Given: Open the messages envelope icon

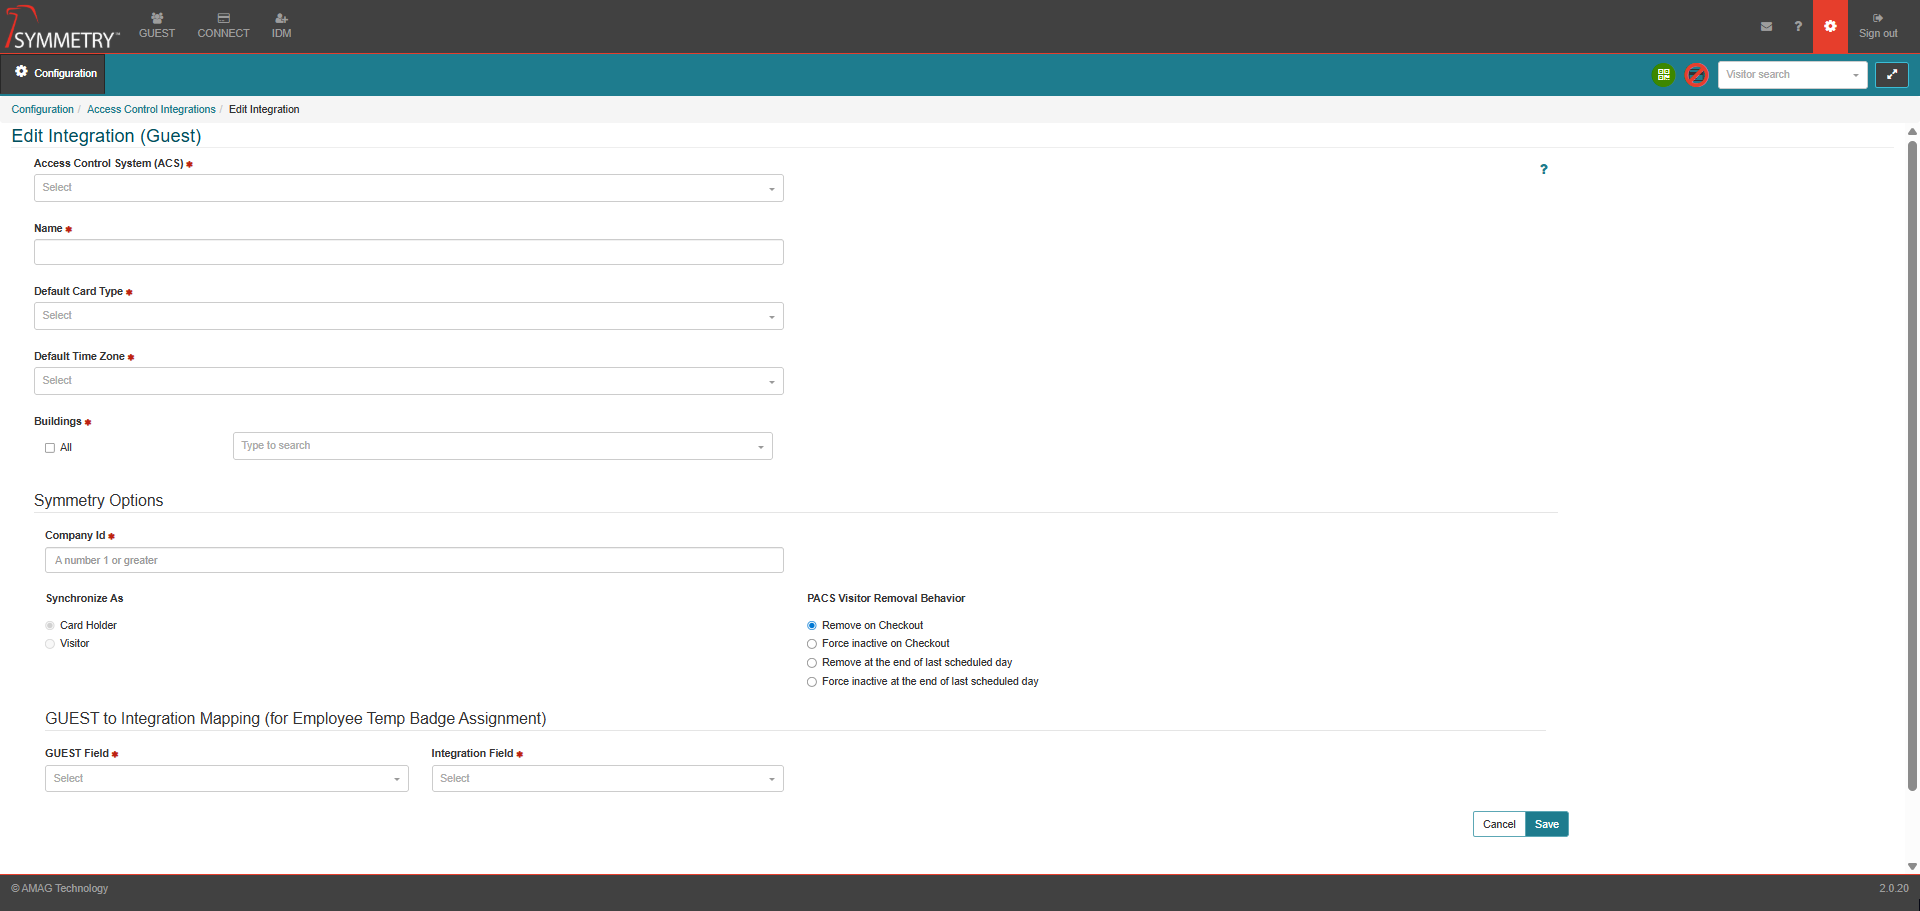Looking at the screenshot, I should [x=1766, y=27].
